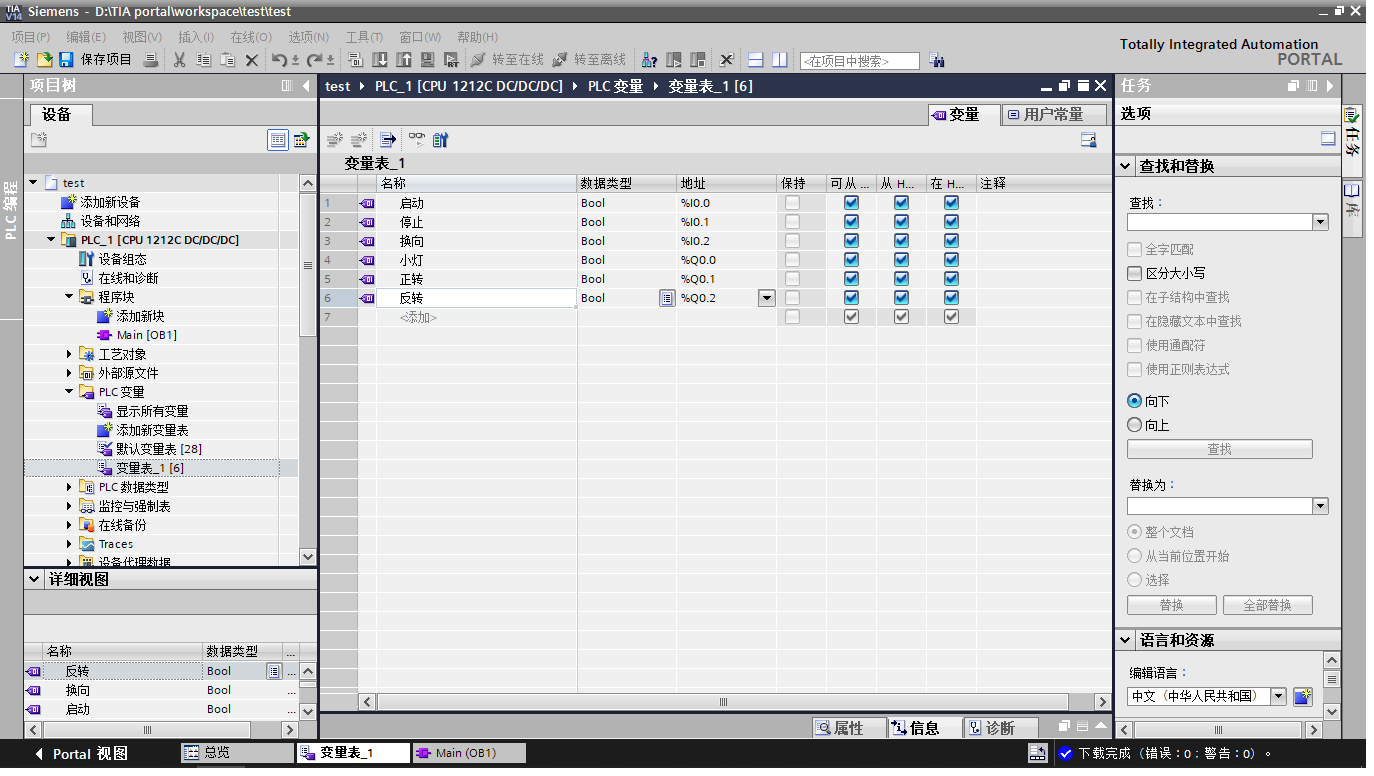Click the Upload from device icon
The height and width of the screenshot is (776, 1374).
pos(404,60)
